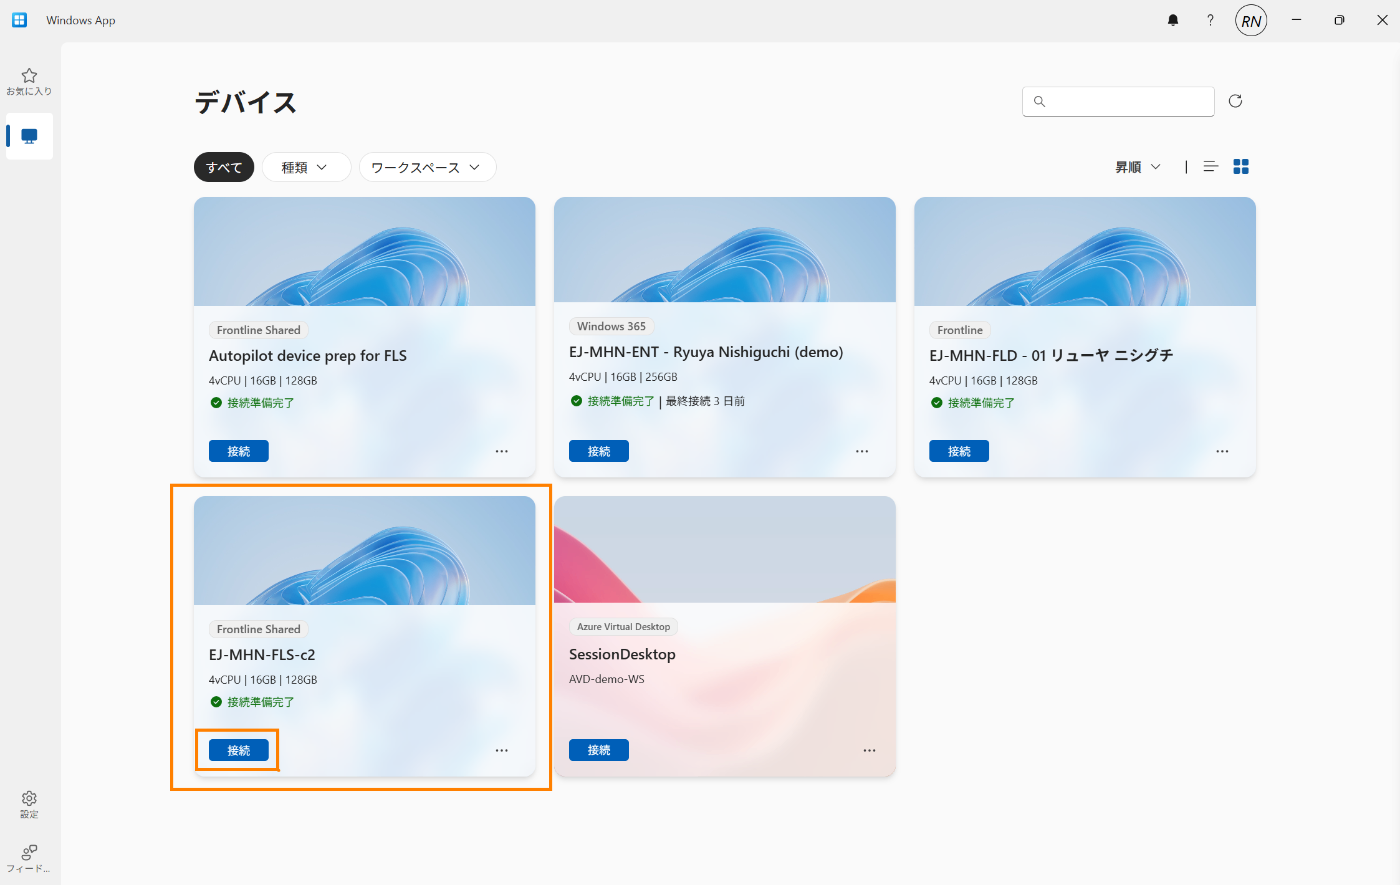Expand the ワークスペース filter dropdown
Image resolution: width=1400 pixels, height=885 pixels.
point(427,167)
